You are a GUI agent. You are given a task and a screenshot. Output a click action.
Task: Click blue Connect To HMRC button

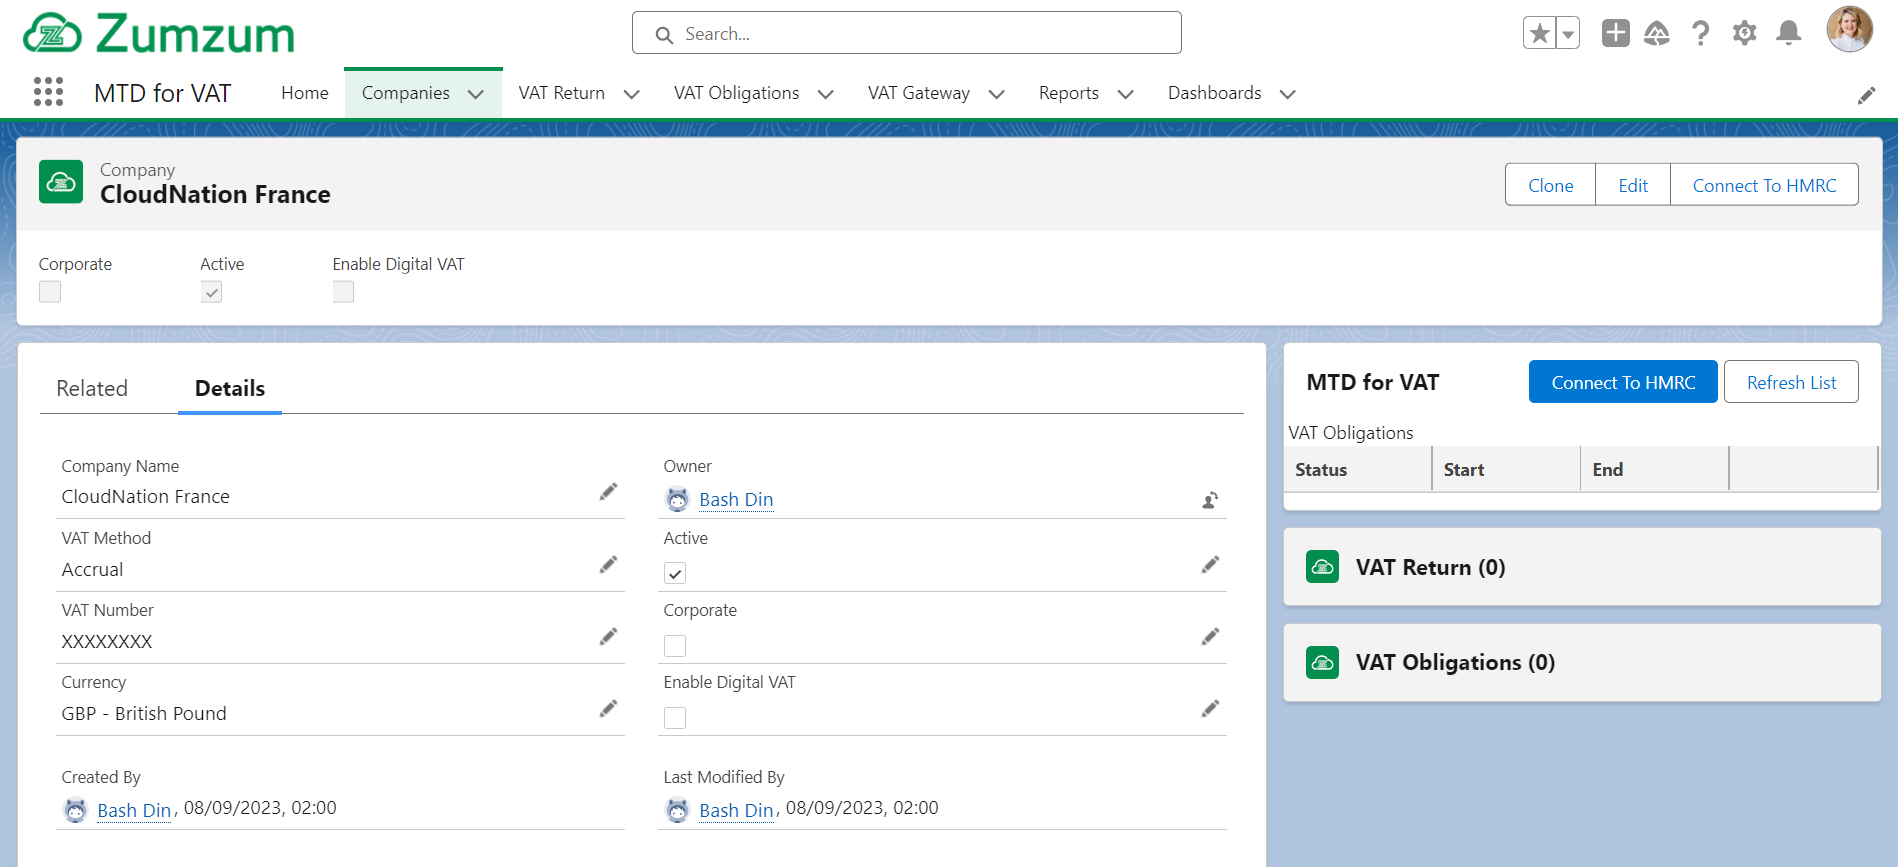[x=1623, y=382]
